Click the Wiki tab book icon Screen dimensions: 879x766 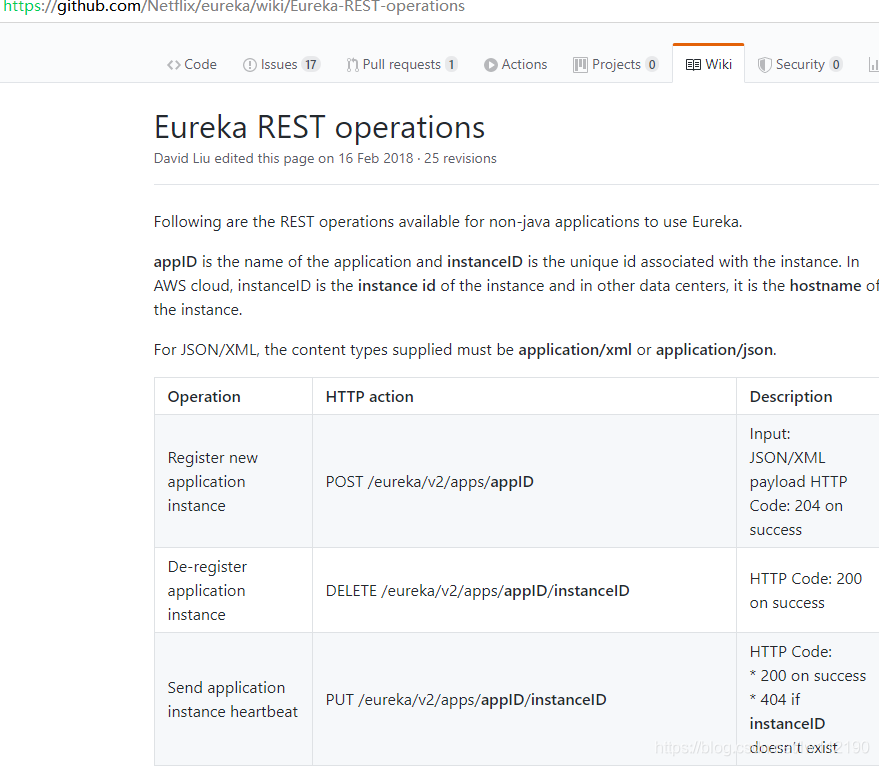tap(693, 65)
